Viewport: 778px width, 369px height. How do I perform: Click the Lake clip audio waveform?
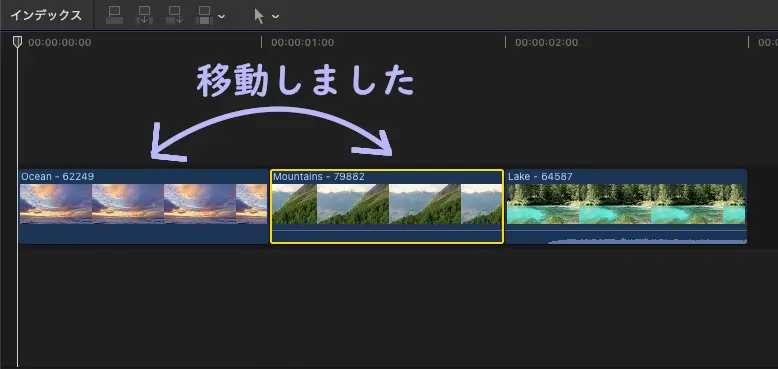click(x=647, y=241)
